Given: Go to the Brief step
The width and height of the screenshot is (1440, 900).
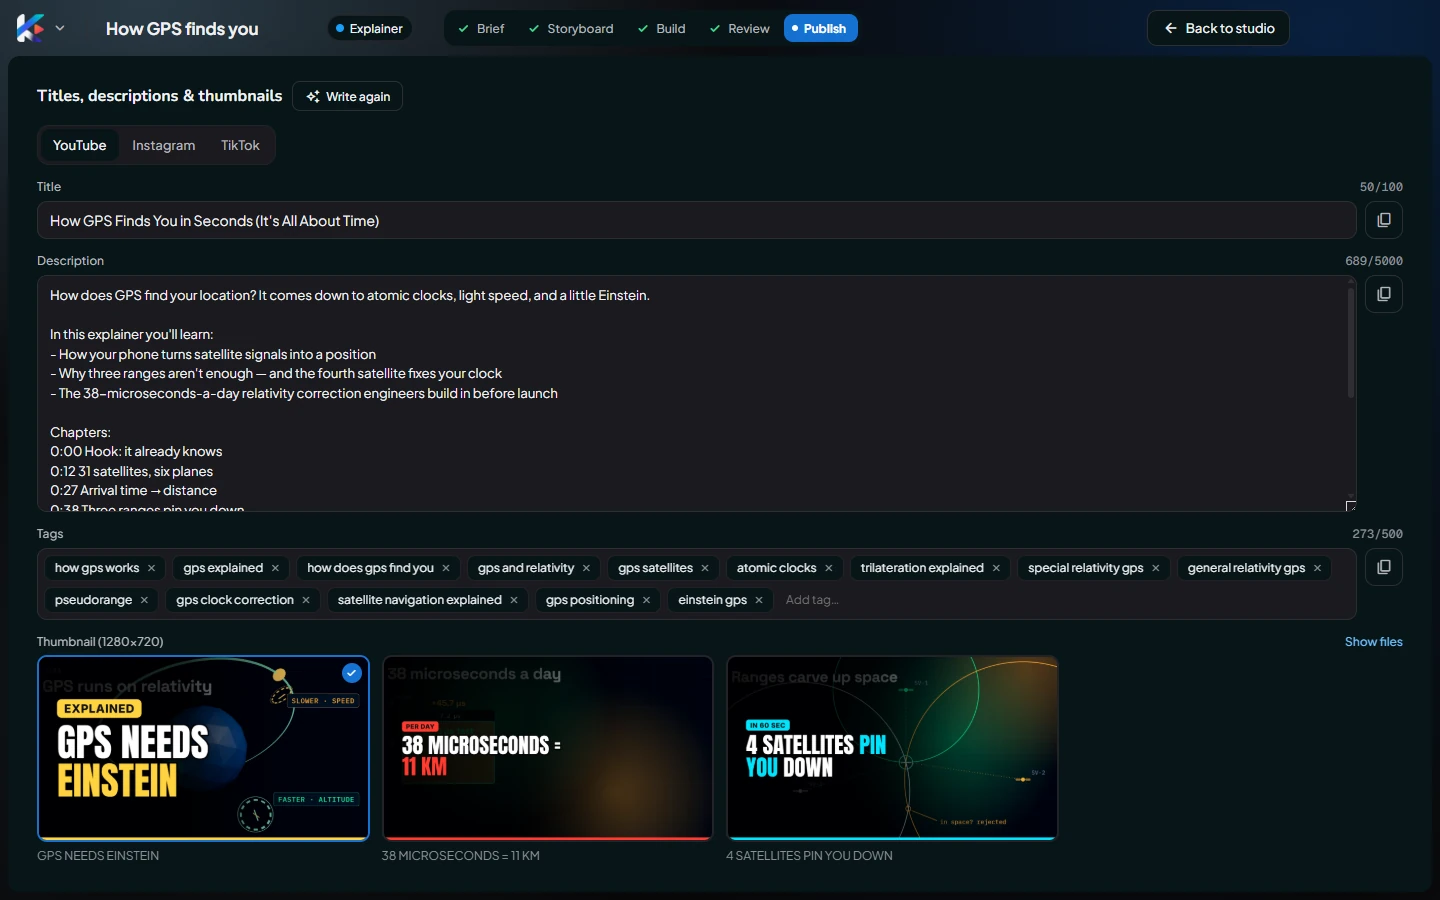Looking at the screenshot, I should [481, 28].
